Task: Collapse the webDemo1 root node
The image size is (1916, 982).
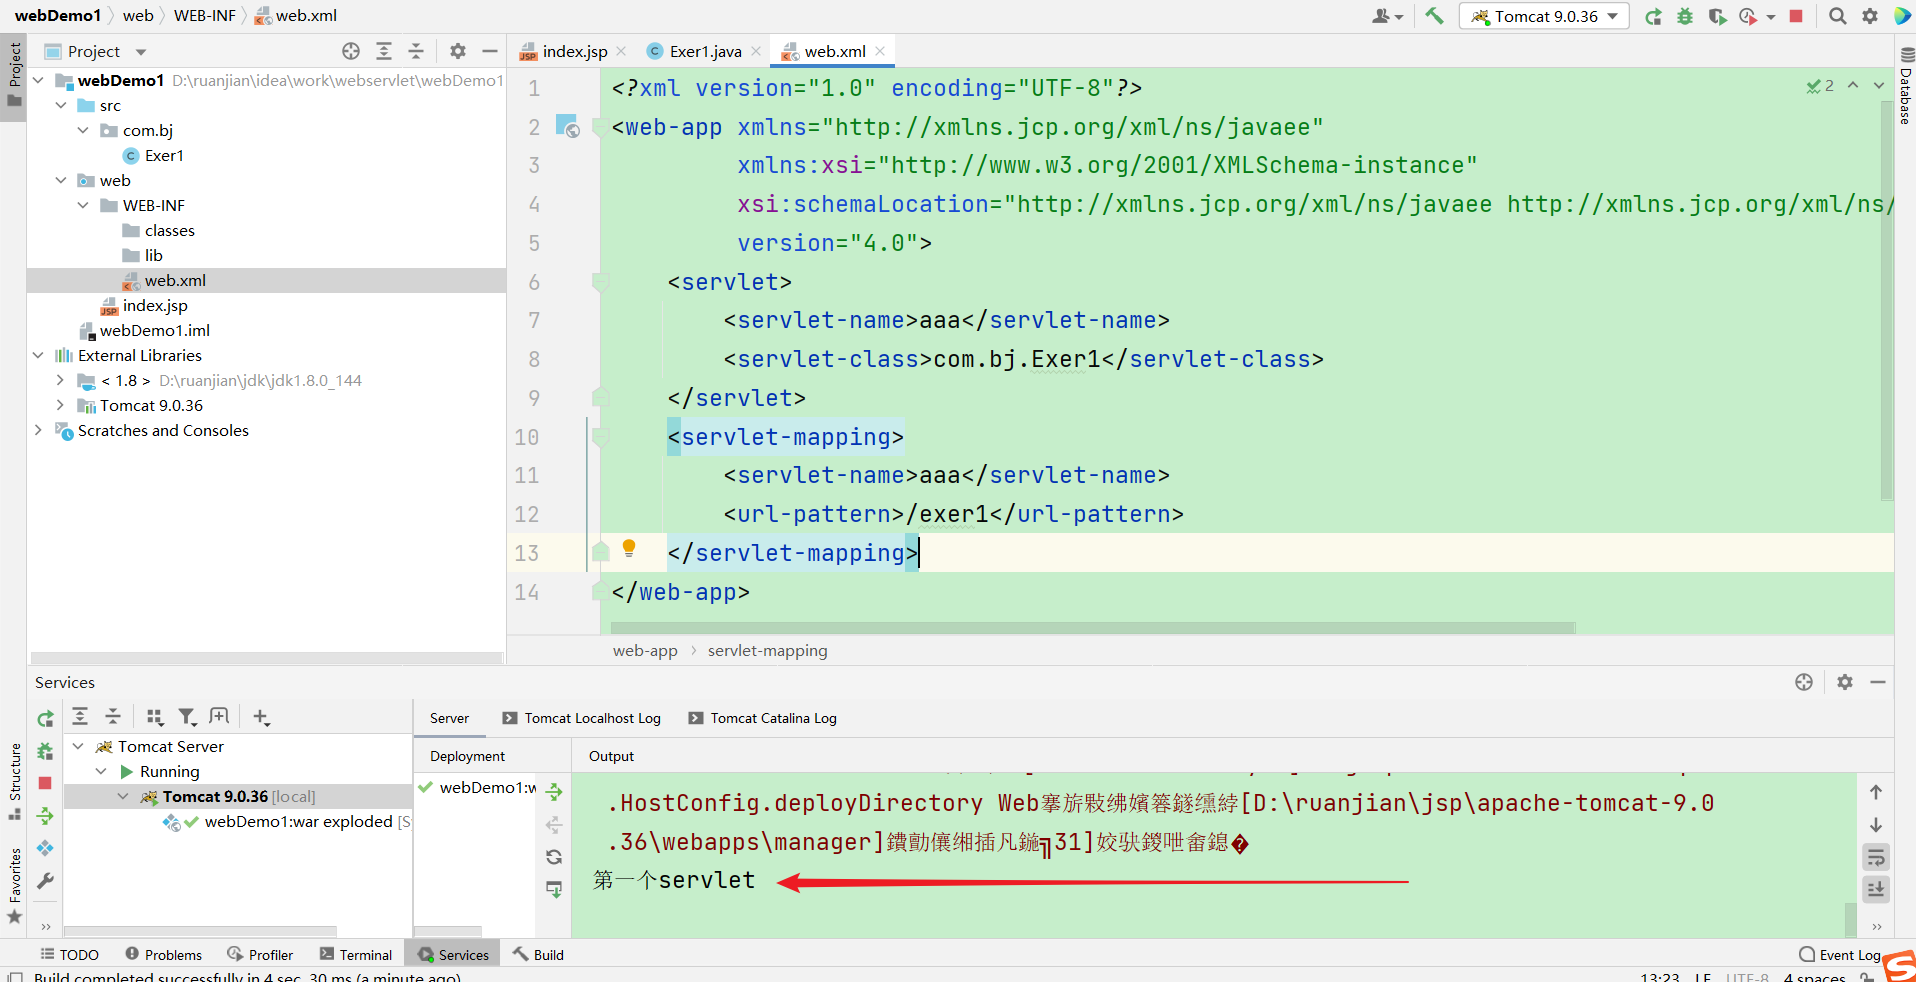Action: pos(38,80)
